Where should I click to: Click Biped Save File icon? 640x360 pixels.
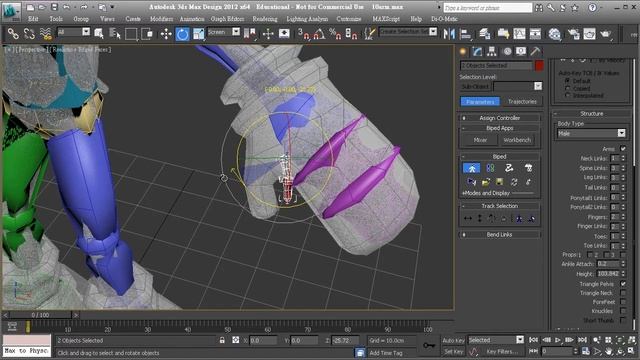point(499,182)
